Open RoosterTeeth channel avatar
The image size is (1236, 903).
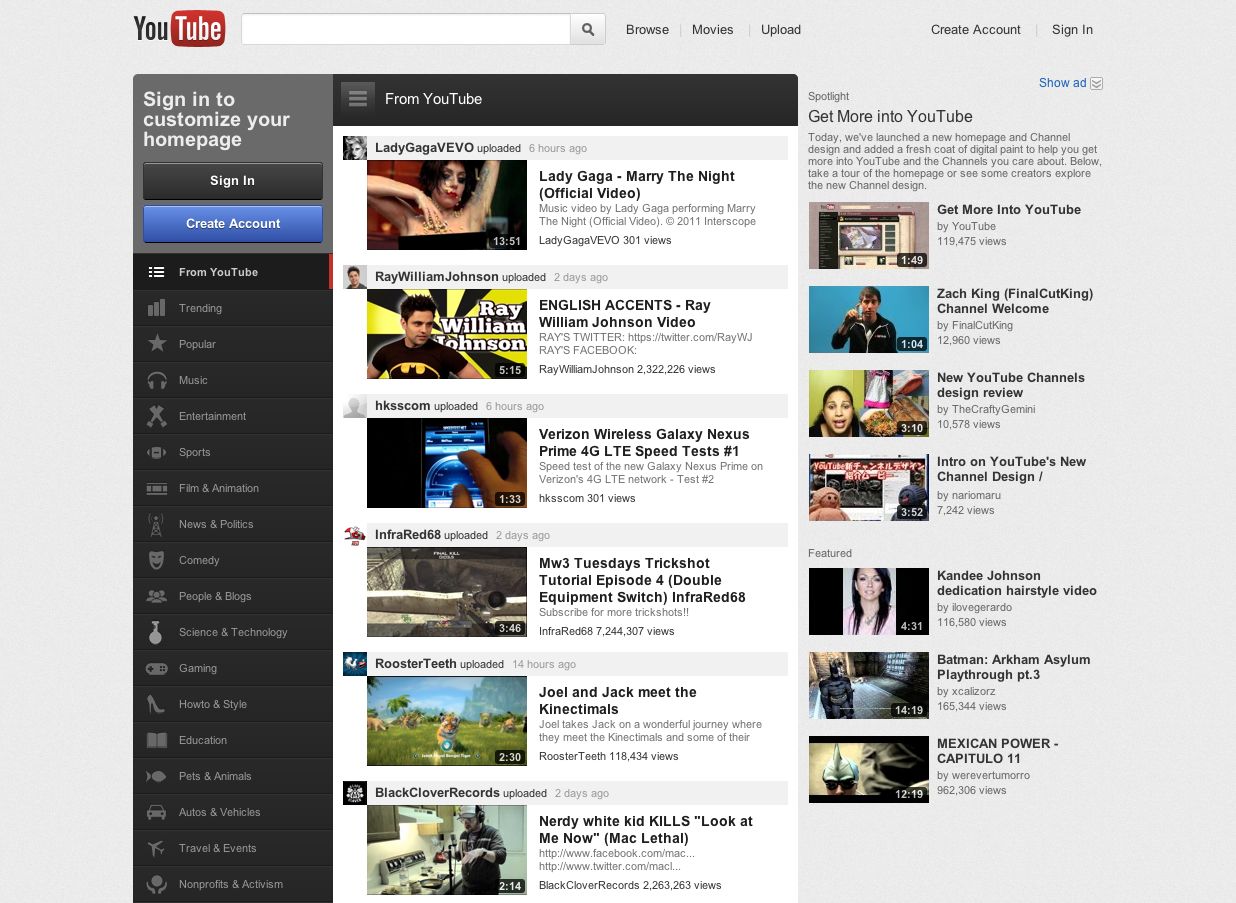pyautogui.click(x=355, y=664)
